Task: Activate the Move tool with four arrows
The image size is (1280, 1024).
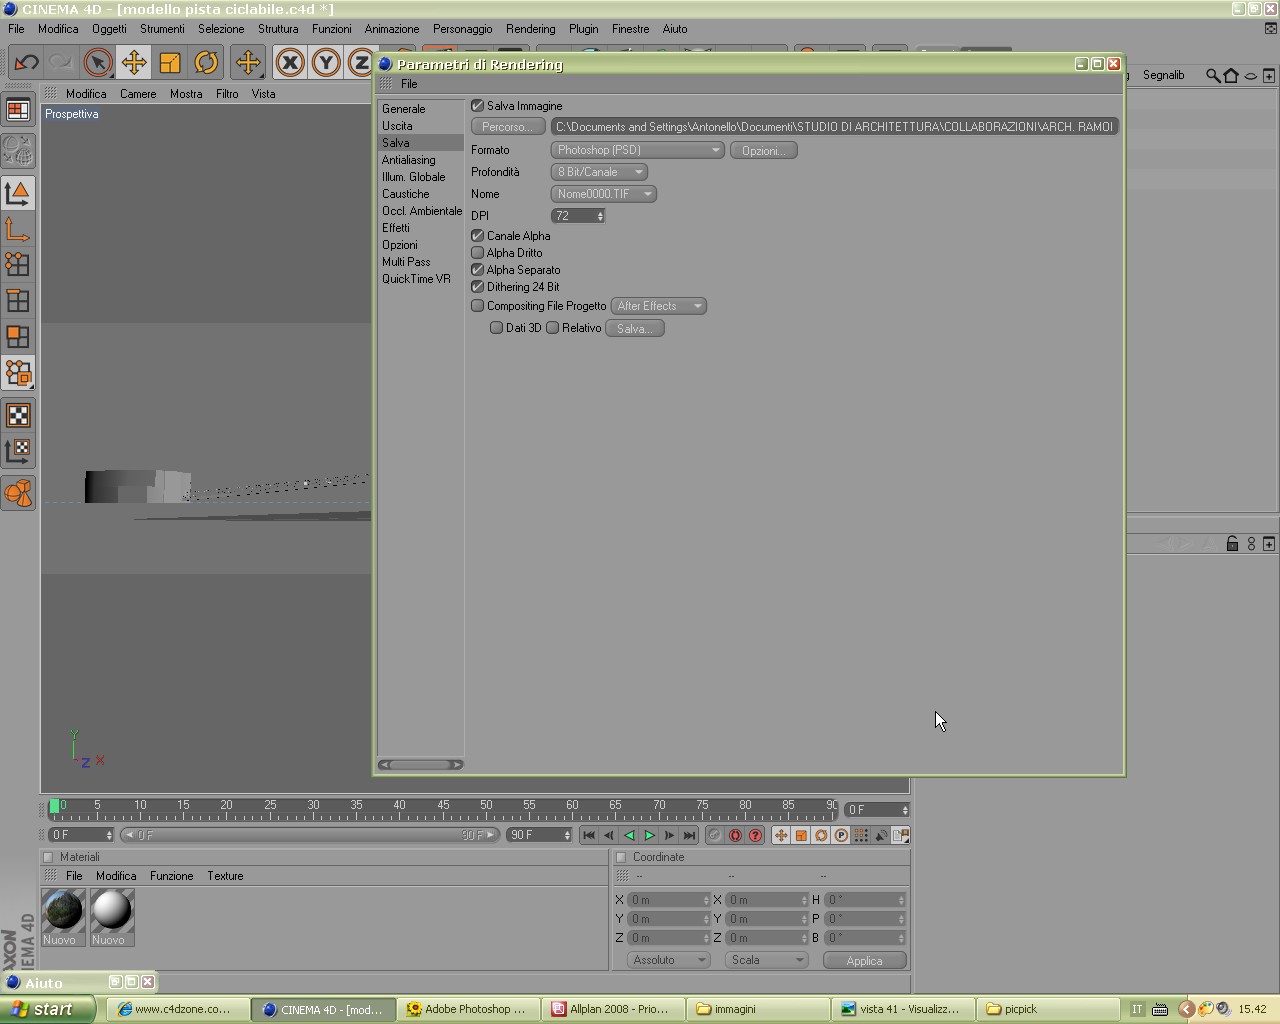Action: [x=133, y=62]
